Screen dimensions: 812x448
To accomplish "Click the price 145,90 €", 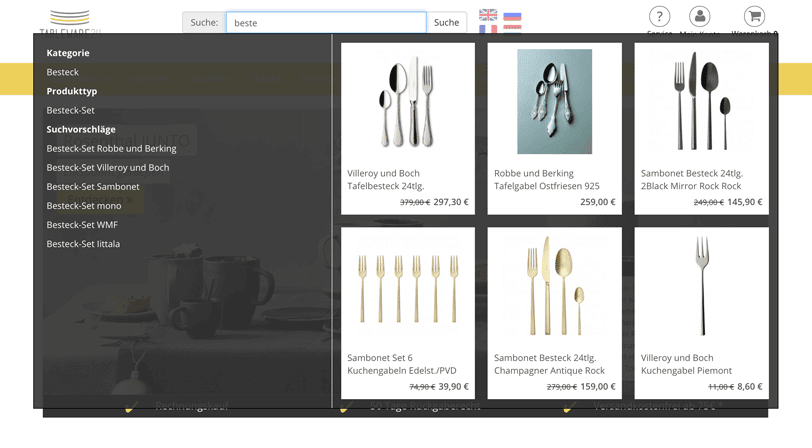I will 745,202.
